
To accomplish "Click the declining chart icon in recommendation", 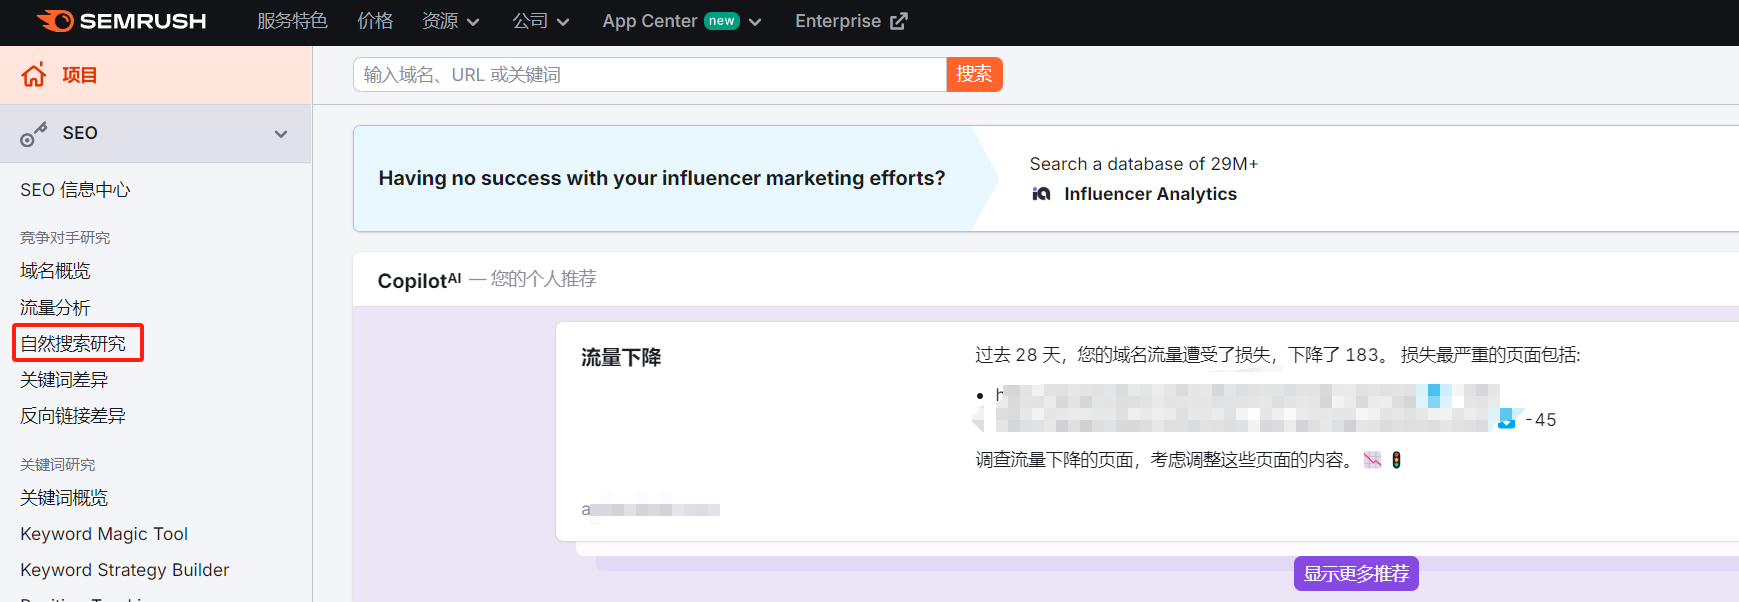I will (x=1372, y=460).
